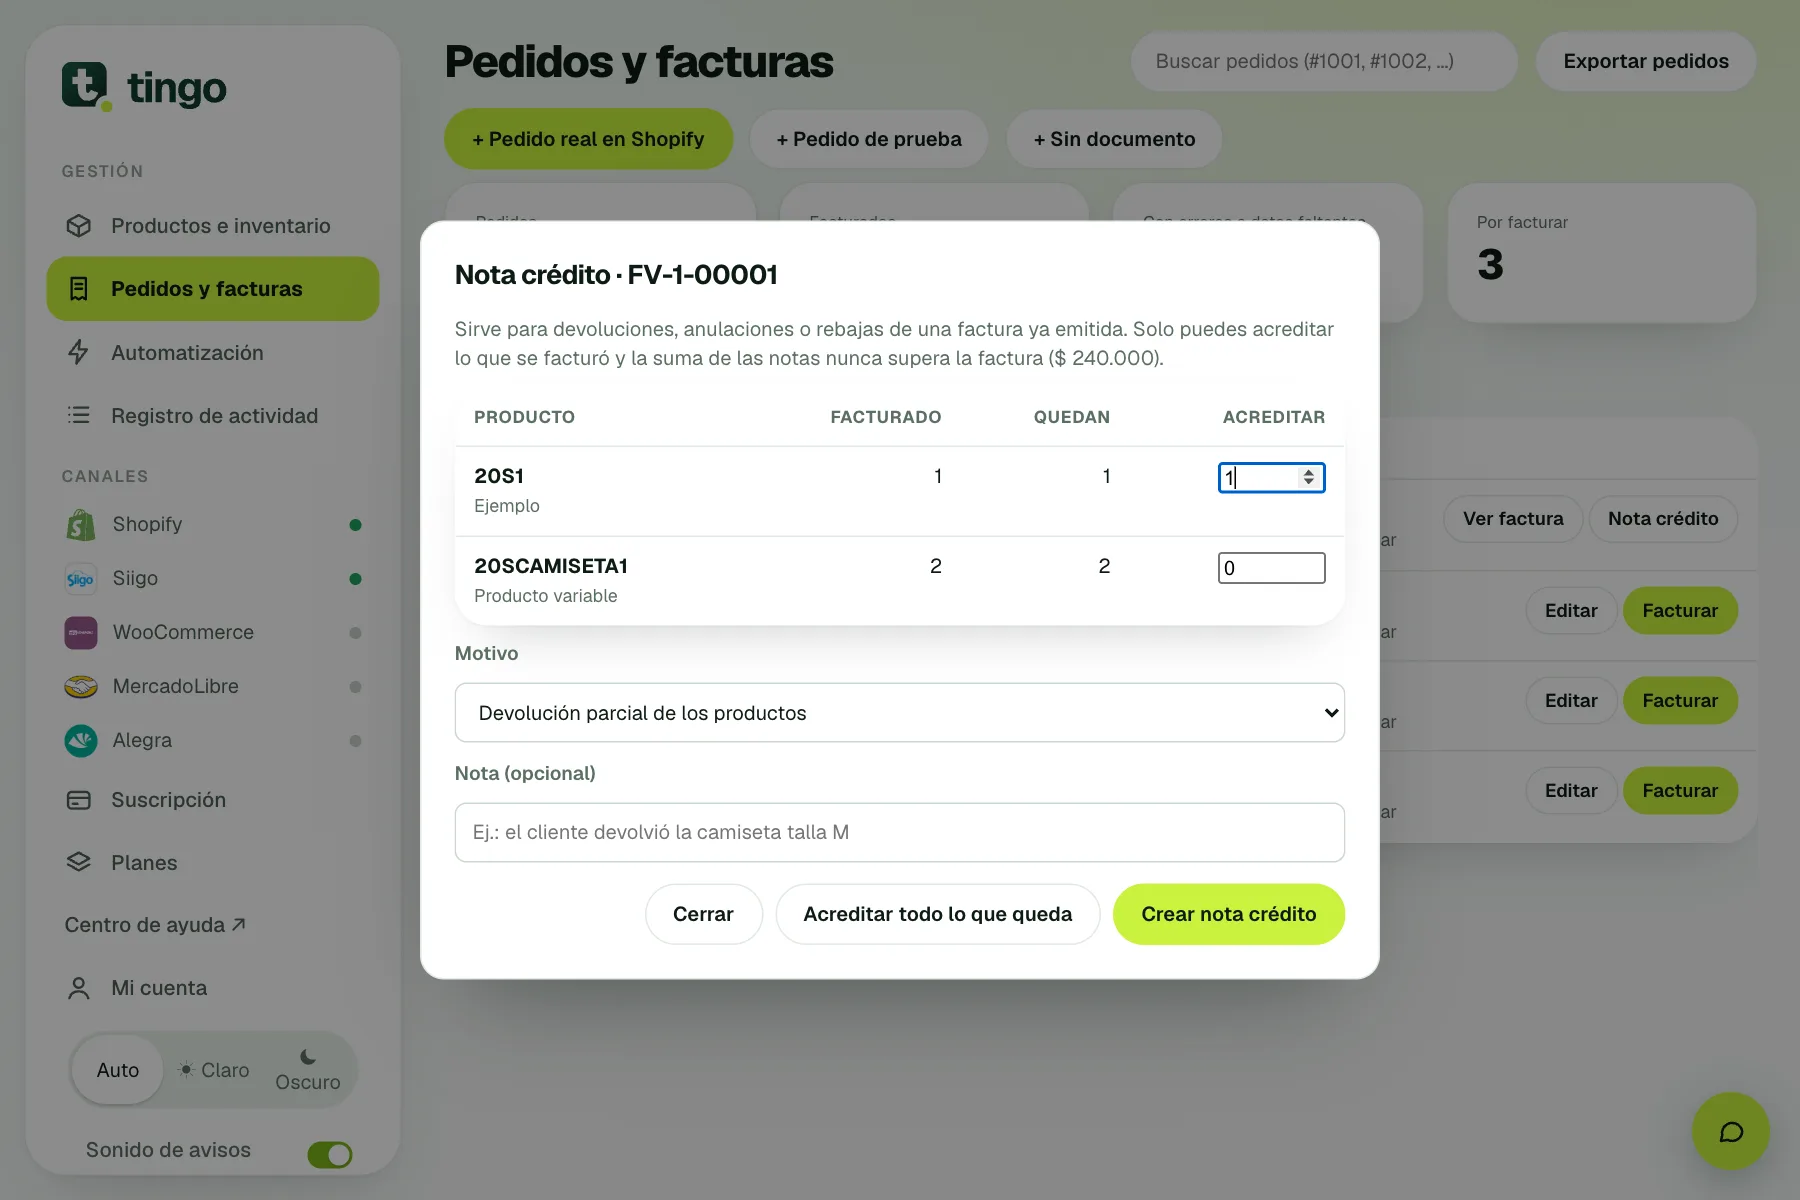Click the WooCommerce channel icon
The height and width of the screenshot is (1200, 1800).
(x=81, y=632)
